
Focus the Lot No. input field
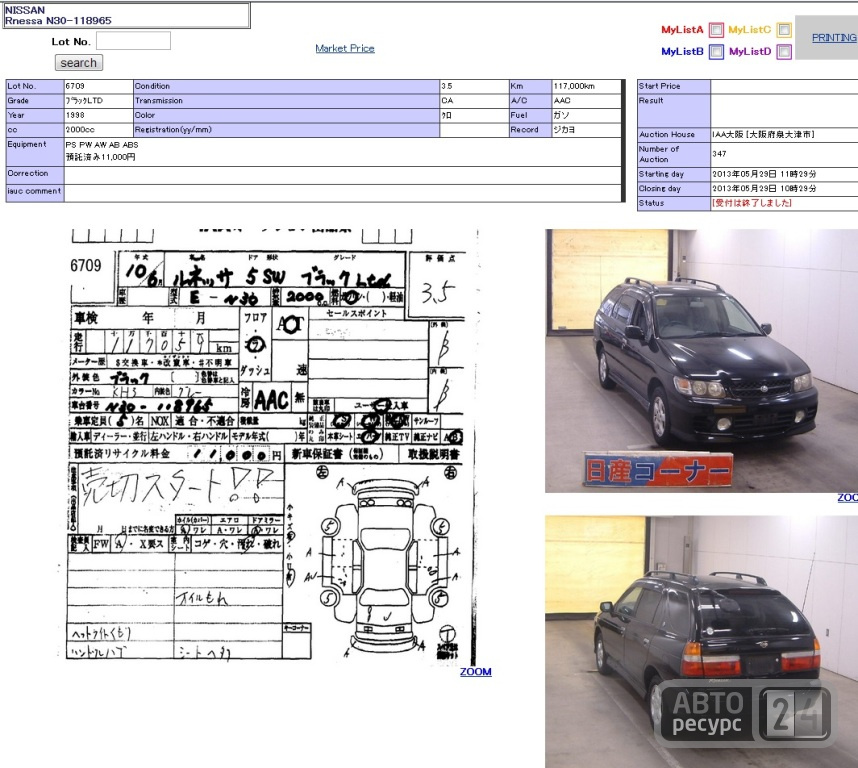point(134,41)
